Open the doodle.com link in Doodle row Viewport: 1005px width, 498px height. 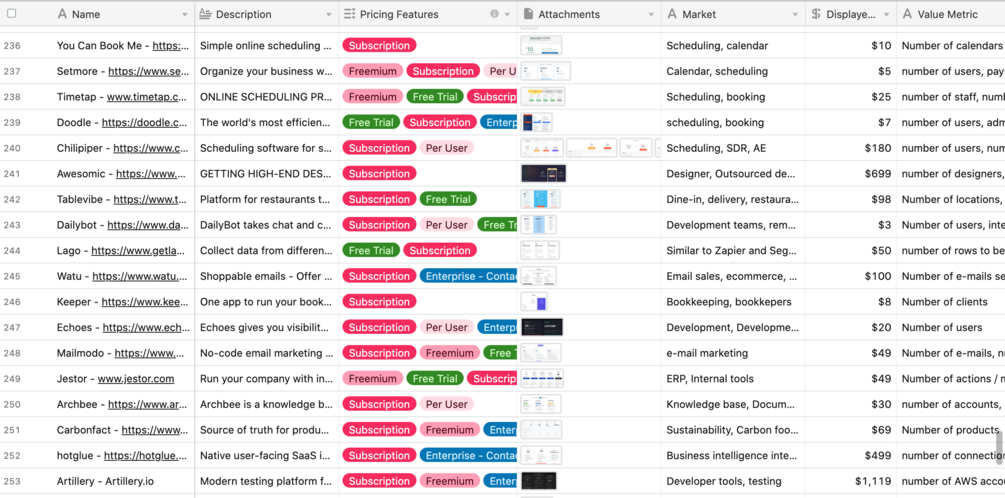point(145,122)
